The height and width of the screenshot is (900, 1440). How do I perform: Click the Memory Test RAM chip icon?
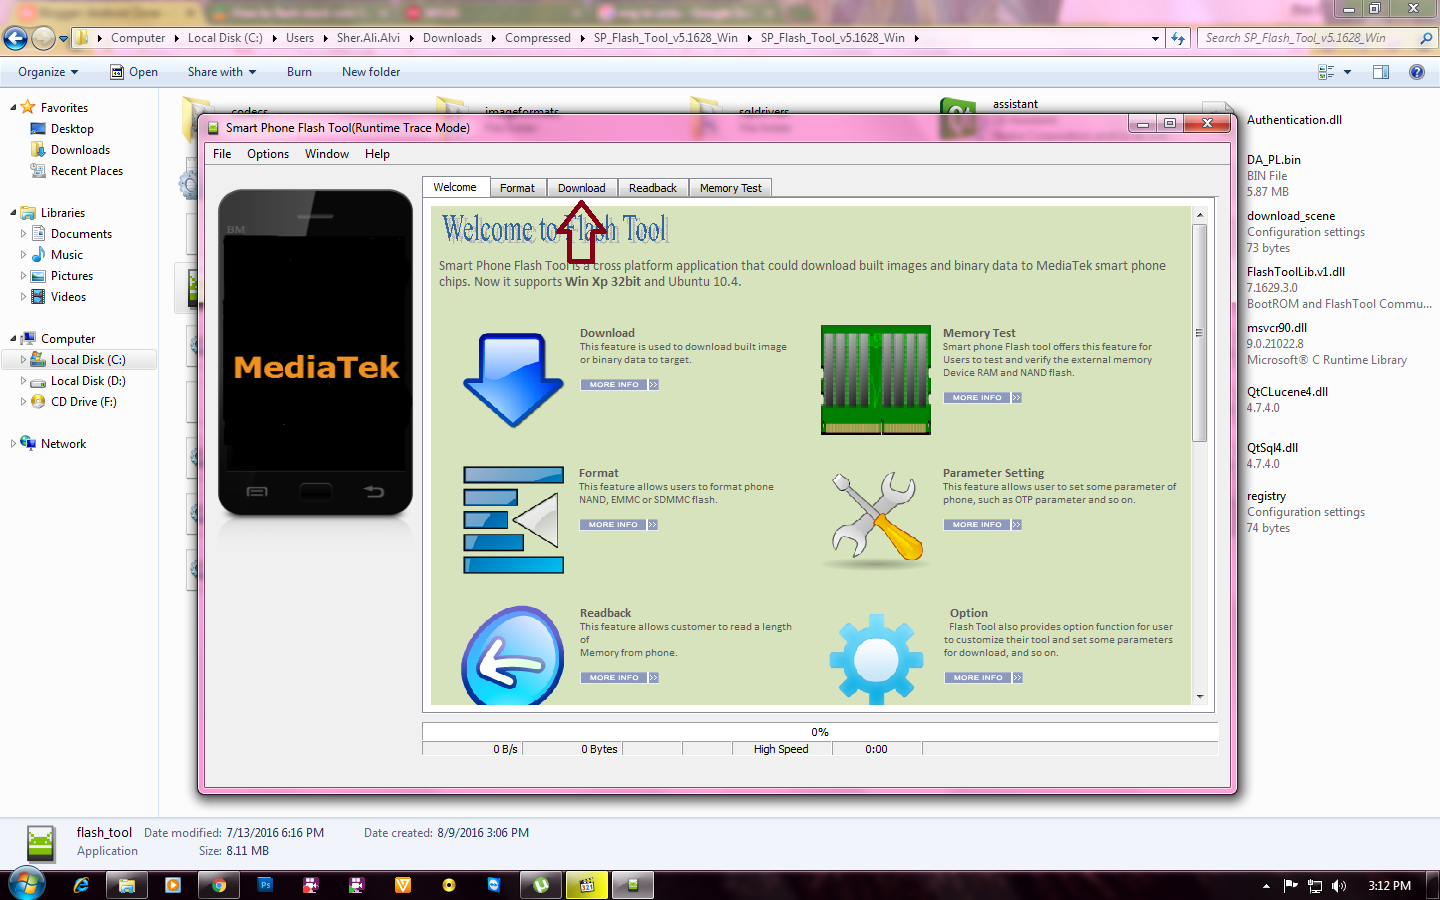point(876,380)
